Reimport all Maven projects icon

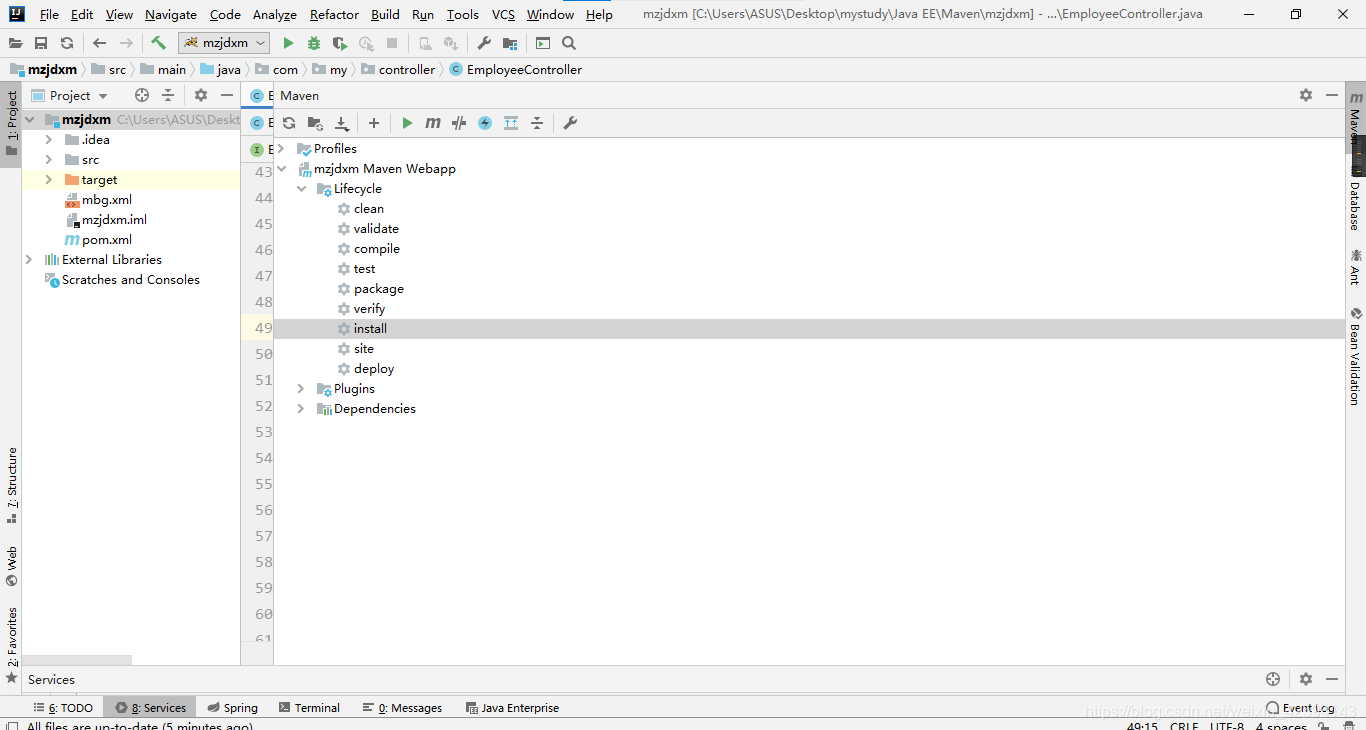pyautogui.click(x=289, y=123)
